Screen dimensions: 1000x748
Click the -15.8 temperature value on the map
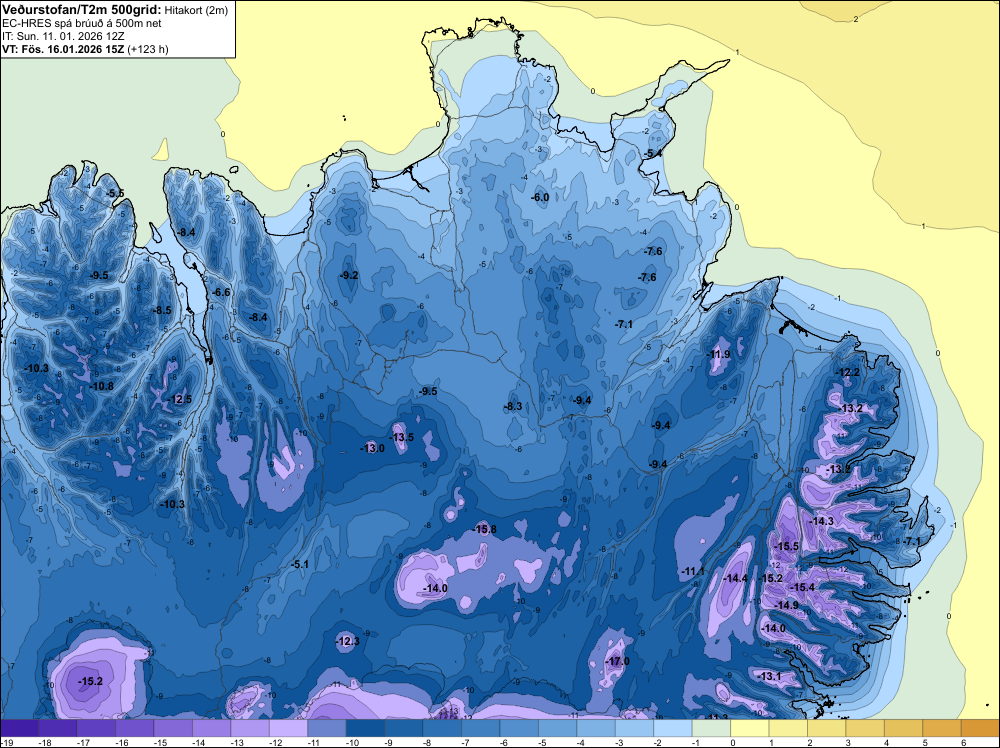tap(484, 529)
